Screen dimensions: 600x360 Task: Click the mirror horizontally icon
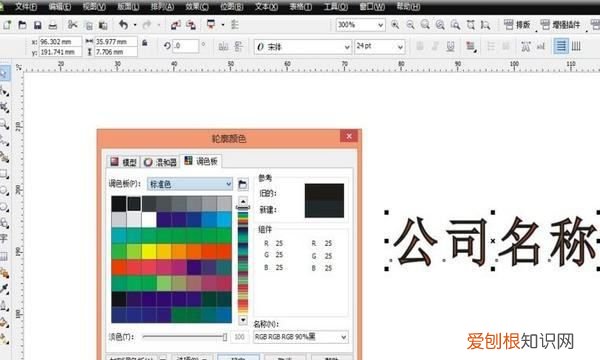pos(223,47)
